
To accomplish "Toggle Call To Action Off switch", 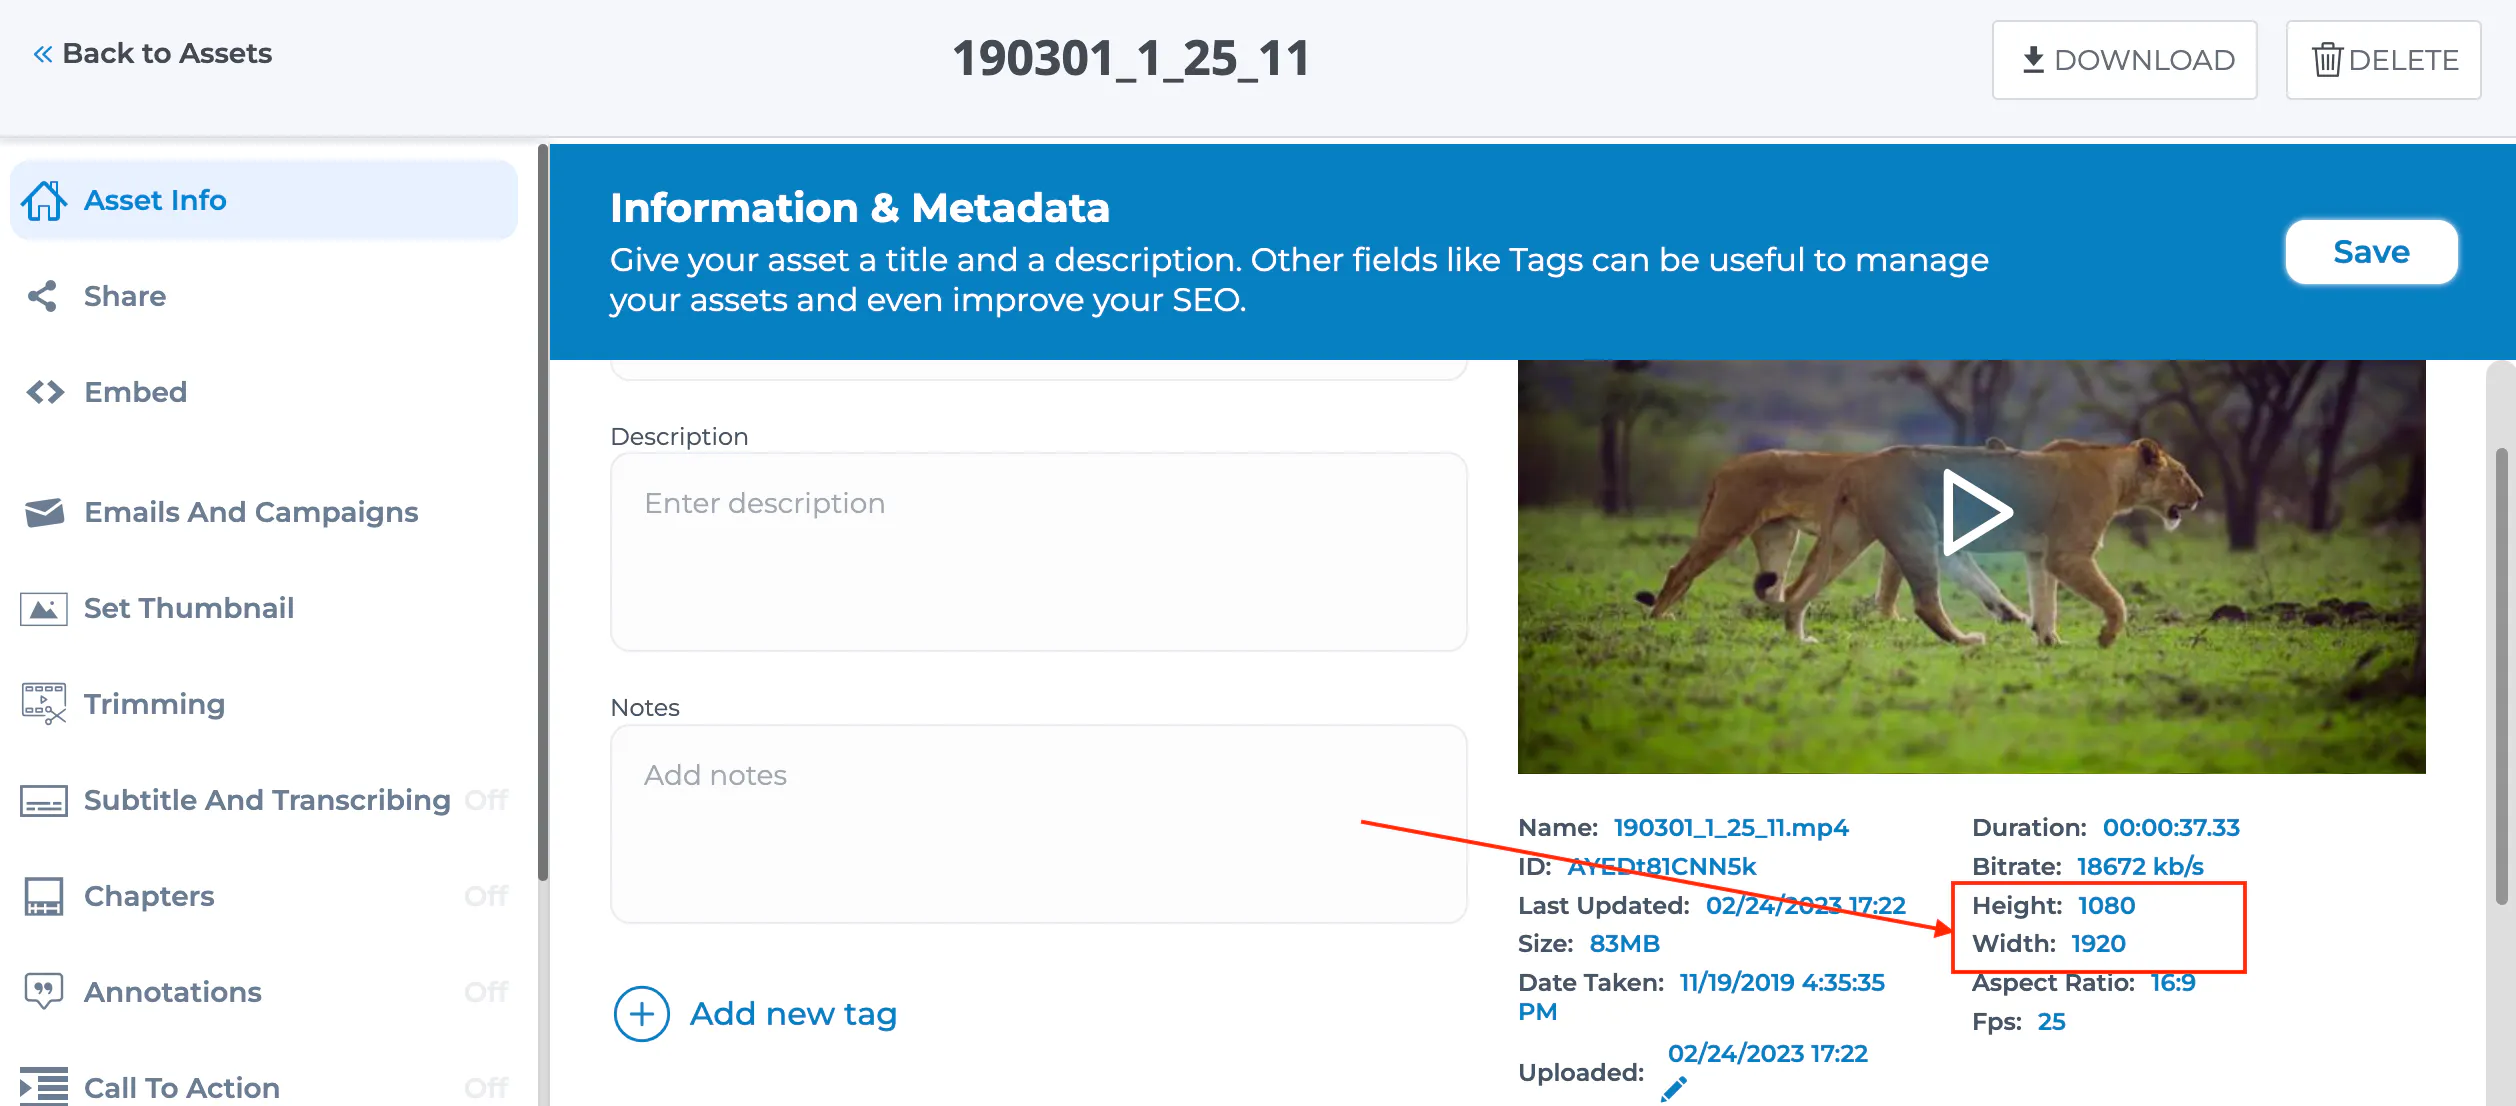I will pyautogui.click(x=487, y=1088).
